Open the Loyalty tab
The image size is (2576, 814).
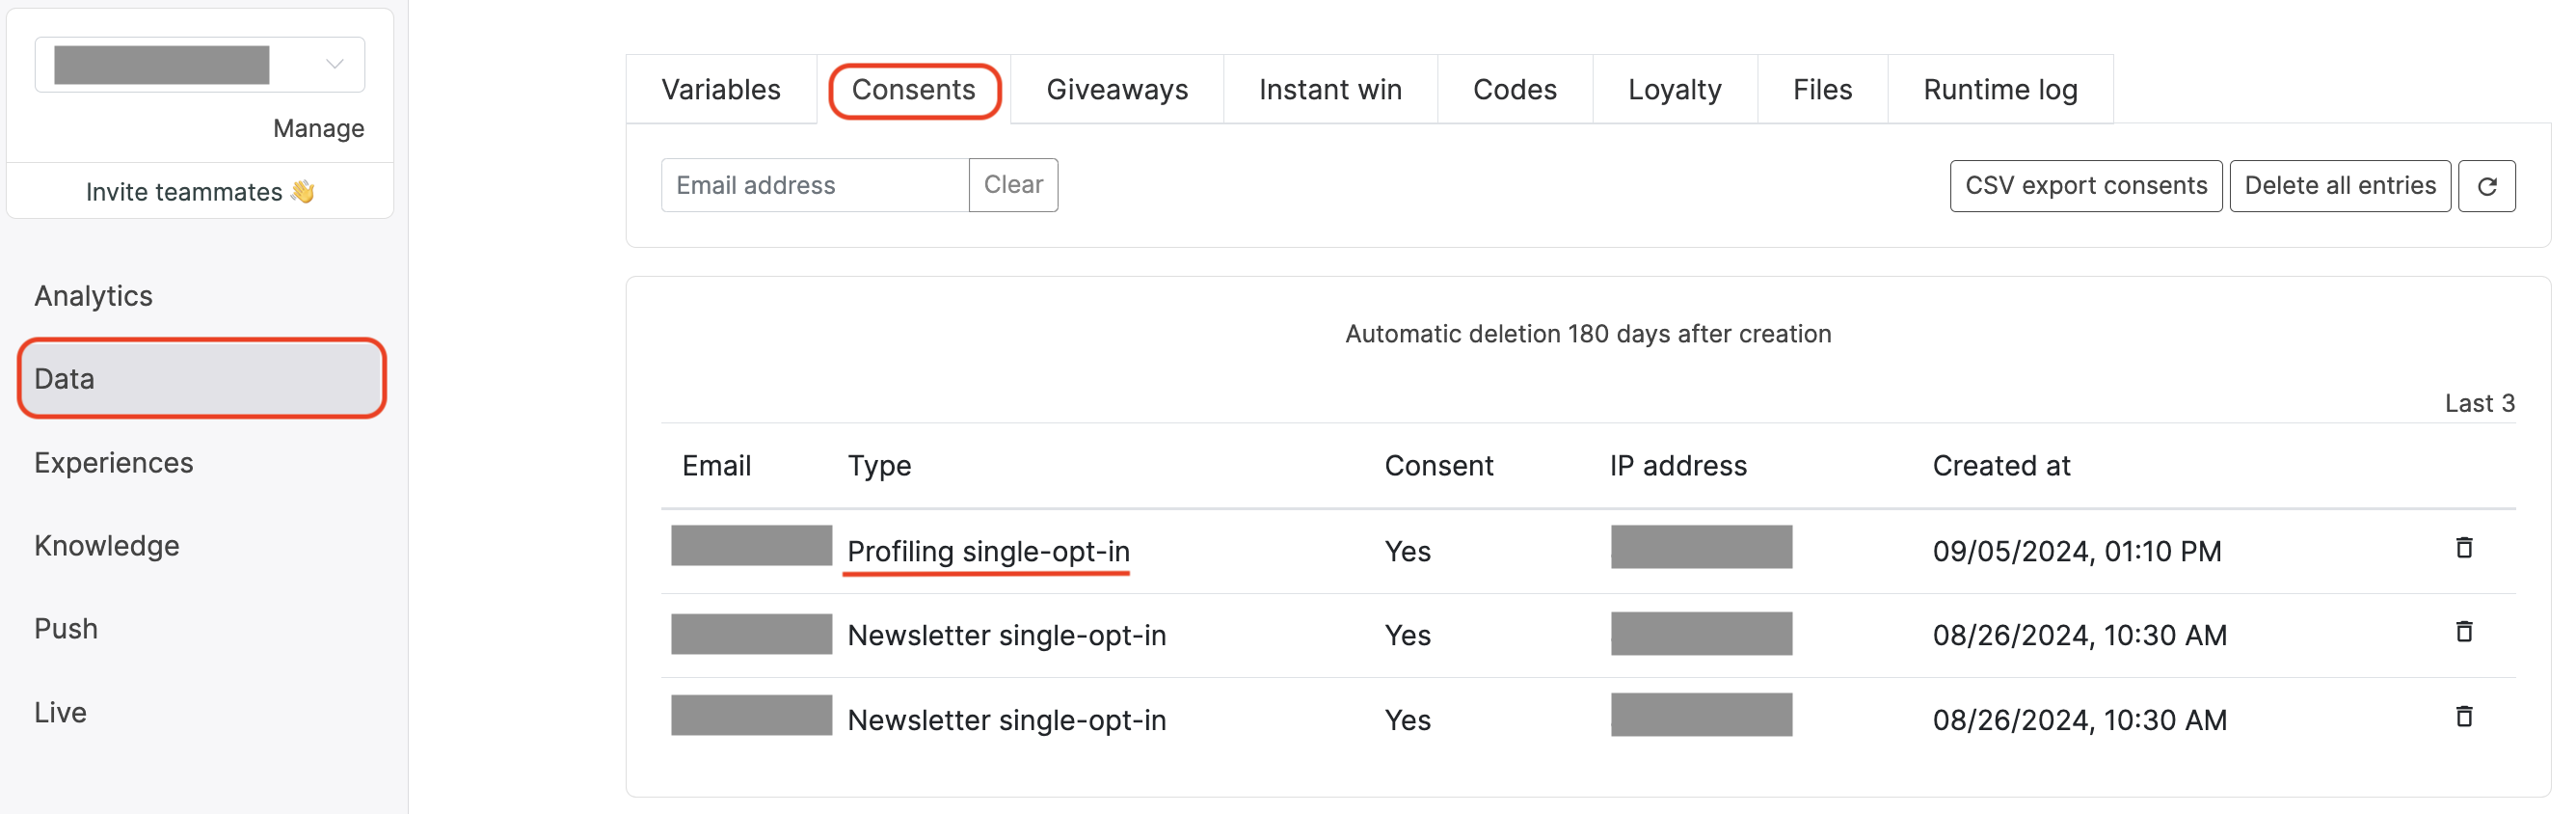(1674, 89)
